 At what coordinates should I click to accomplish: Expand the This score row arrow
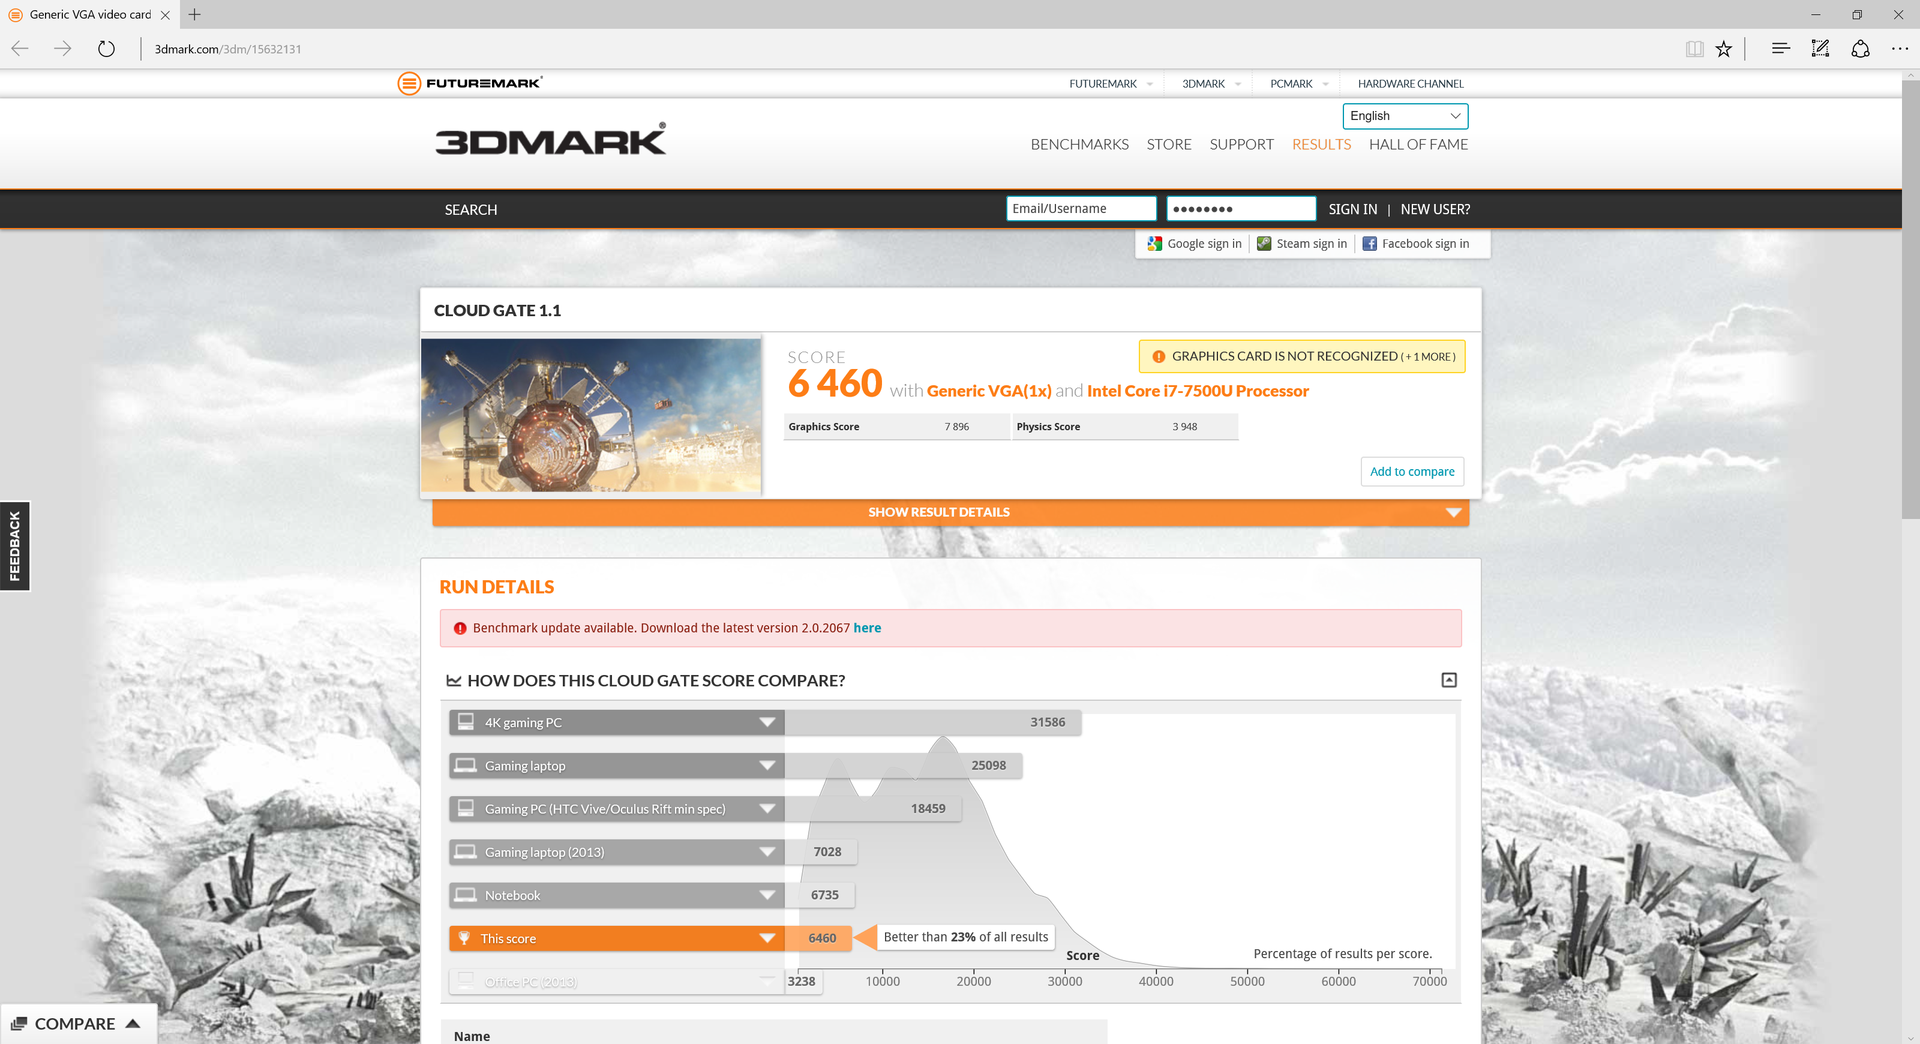click(x=767, y=938)
